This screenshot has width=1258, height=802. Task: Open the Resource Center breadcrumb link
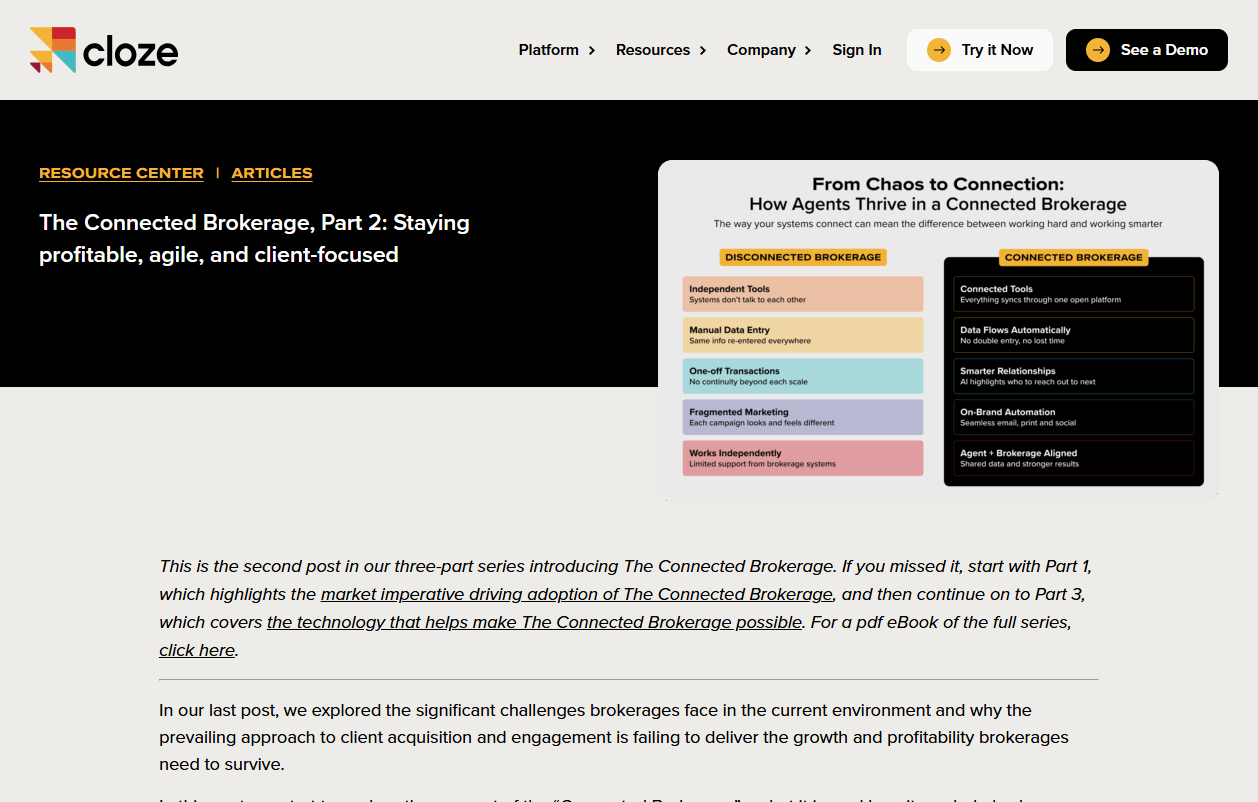[x=121, y=173]
